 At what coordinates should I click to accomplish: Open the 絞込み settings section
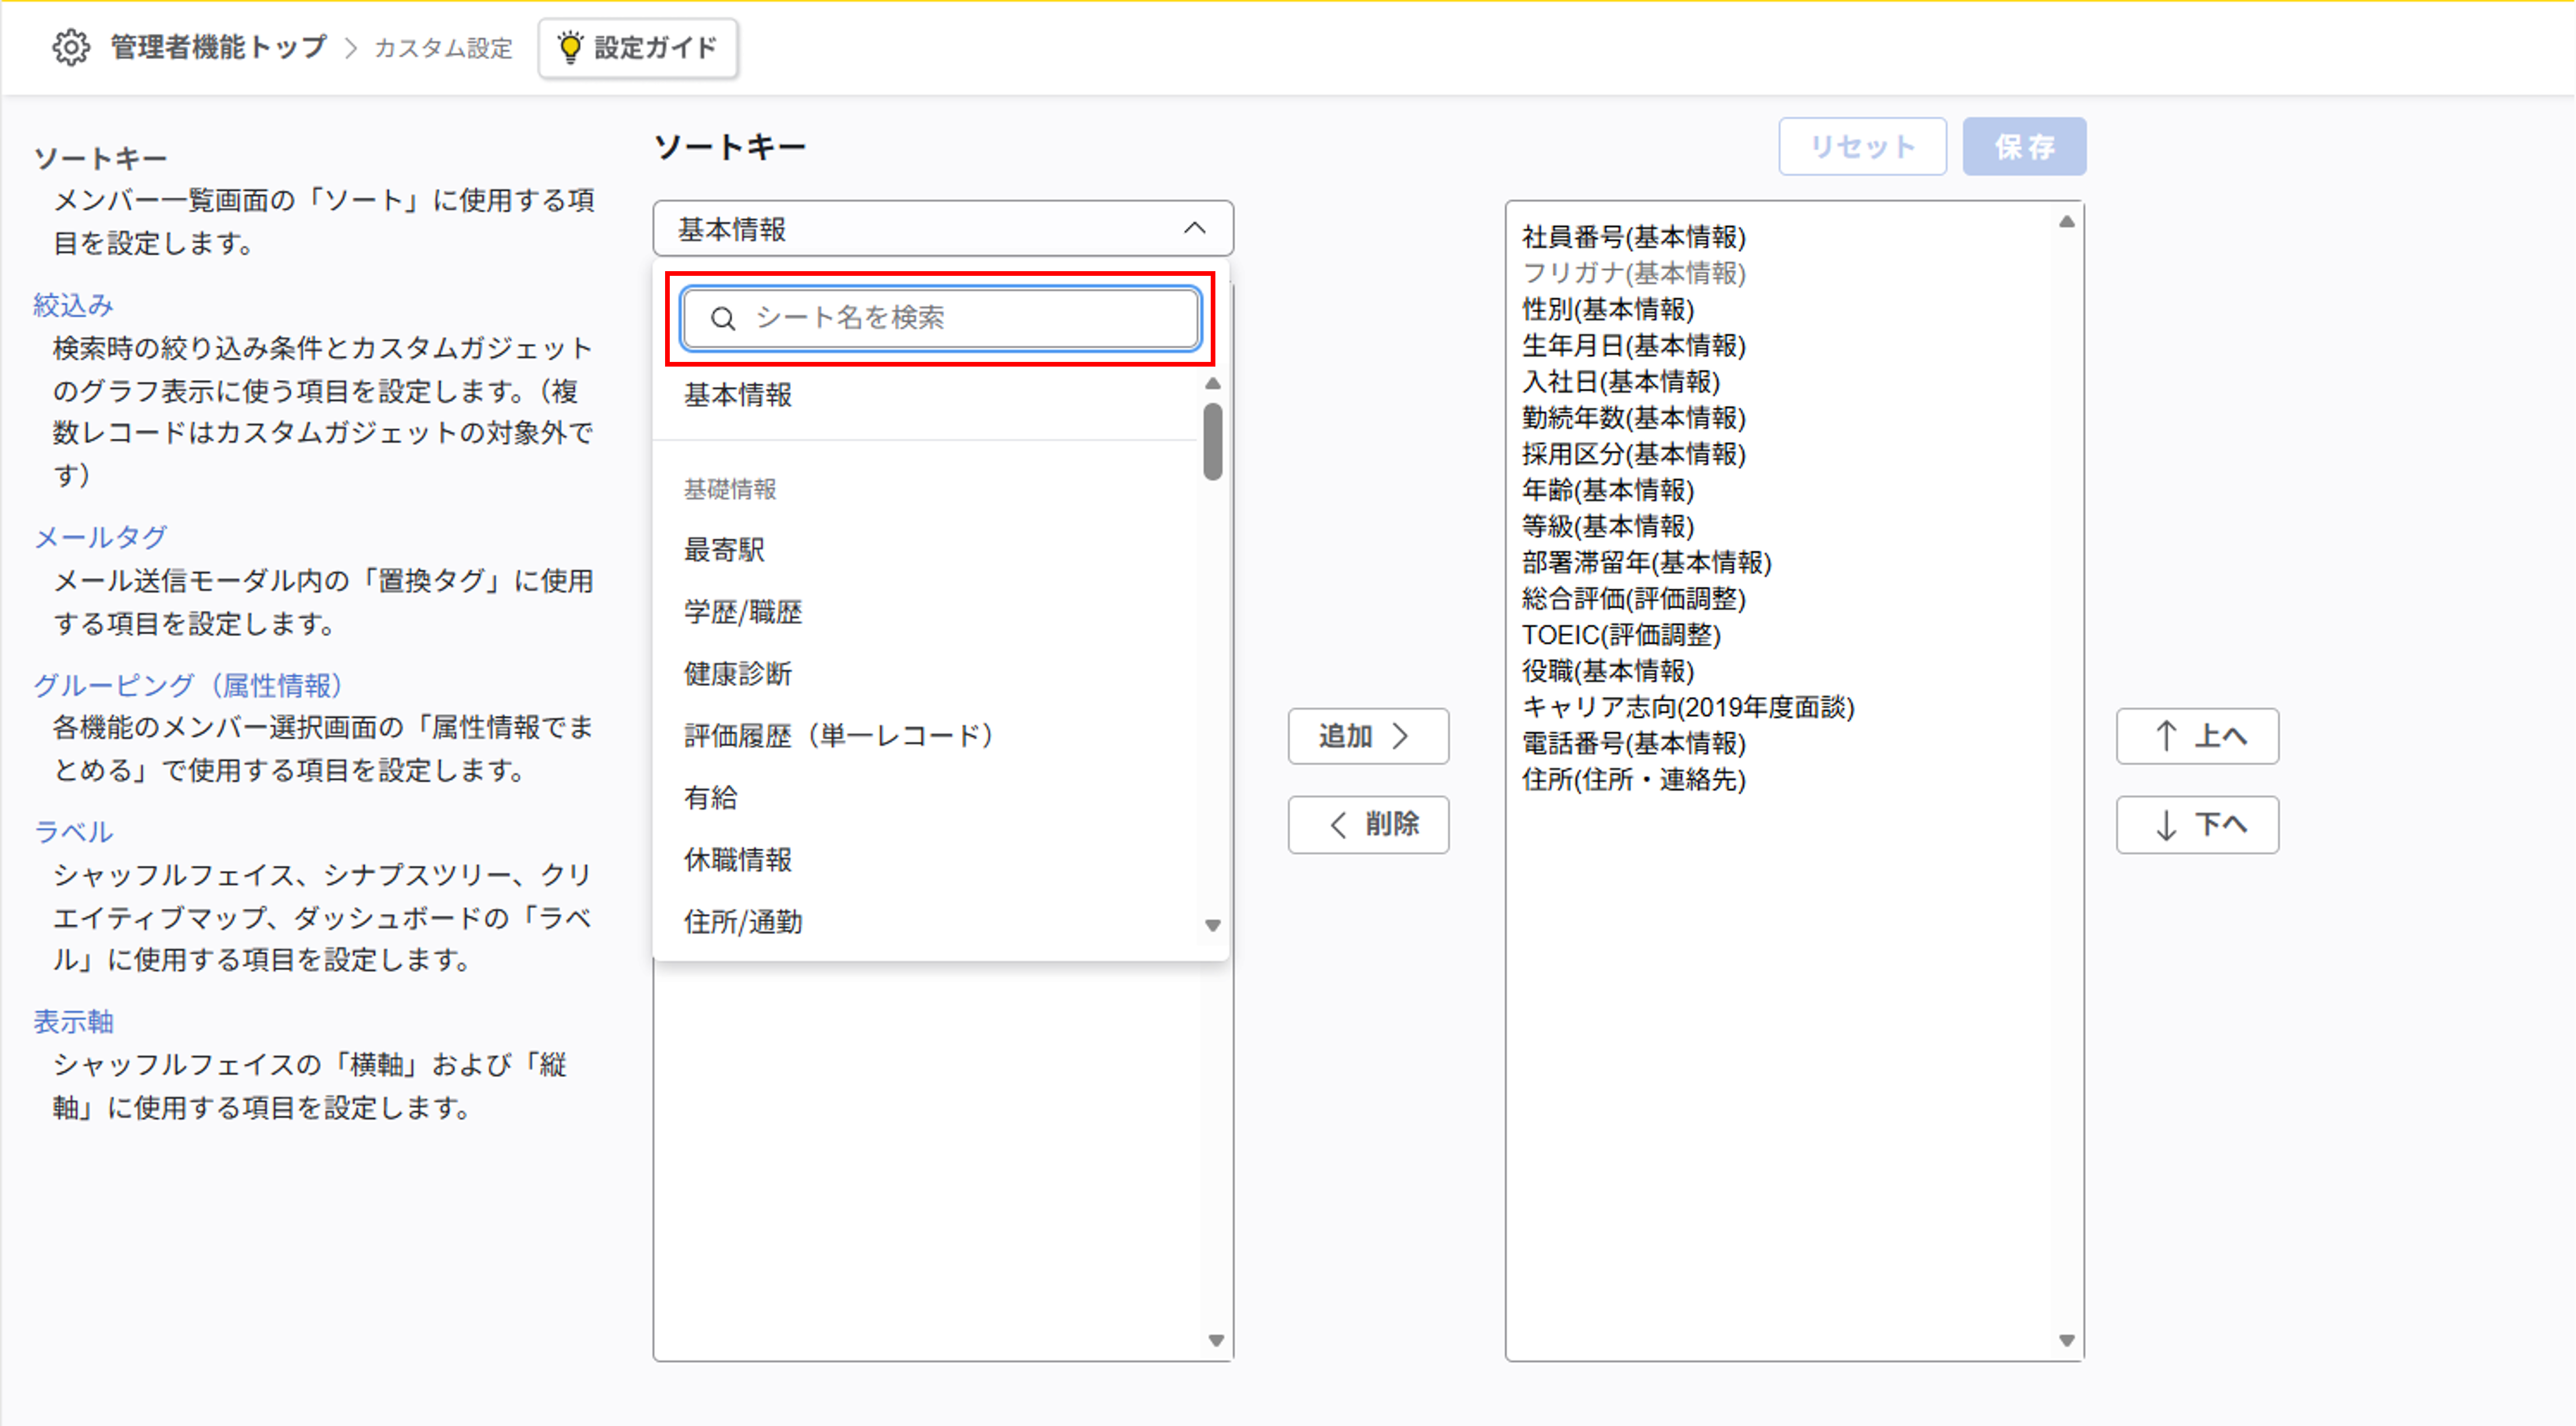[x=73, y=305]
